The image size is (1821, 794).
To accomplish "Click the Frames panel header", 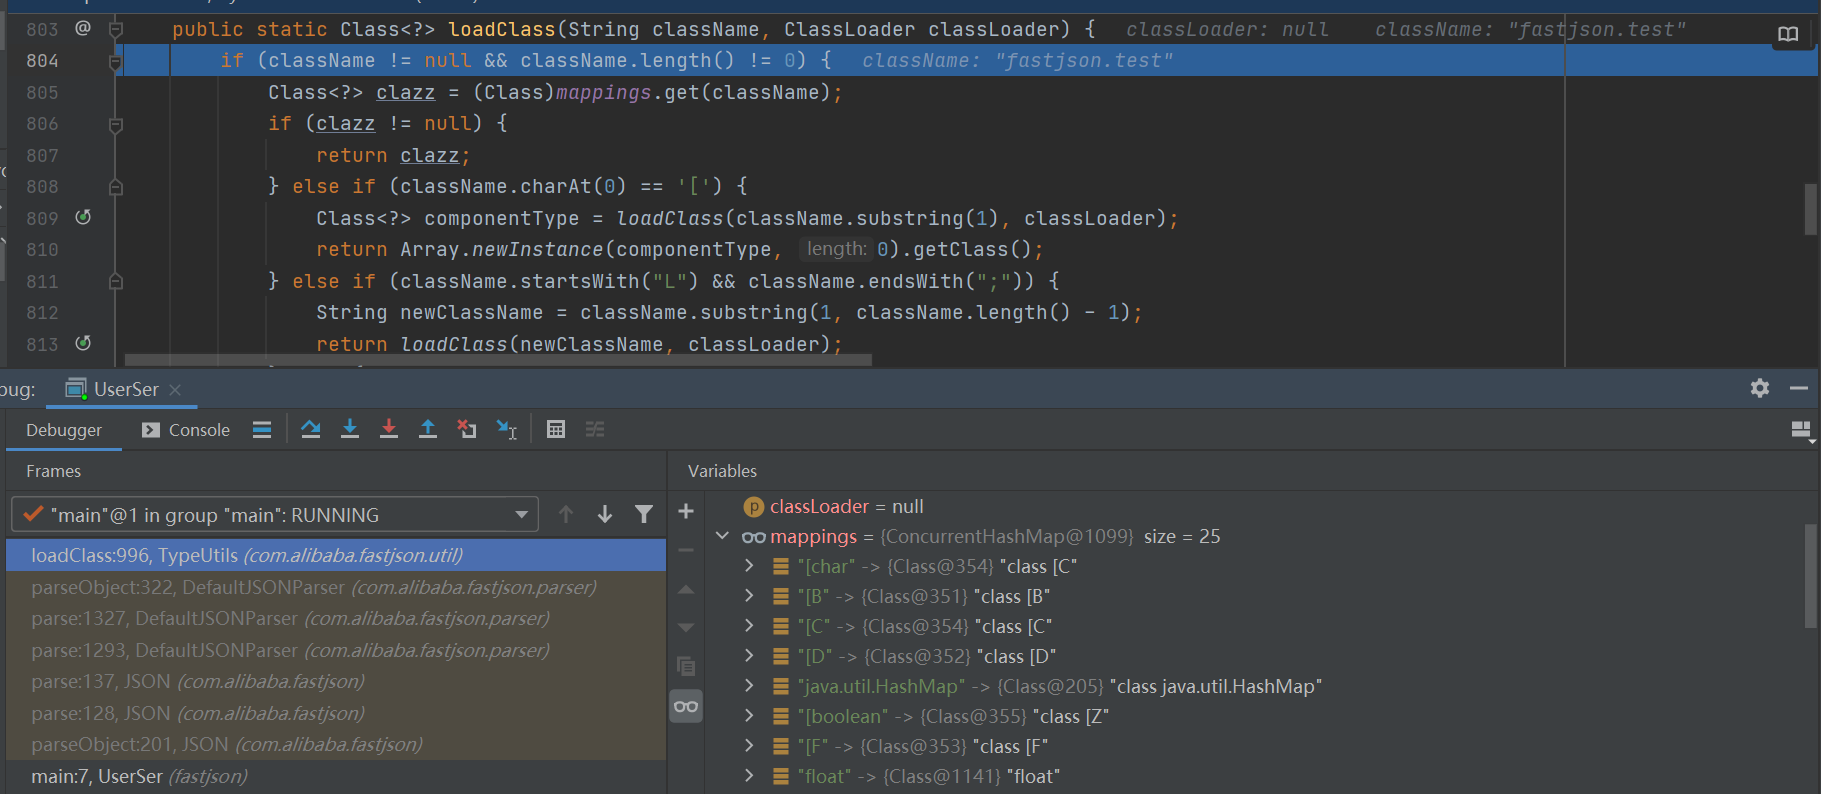I will pos(53,471).
